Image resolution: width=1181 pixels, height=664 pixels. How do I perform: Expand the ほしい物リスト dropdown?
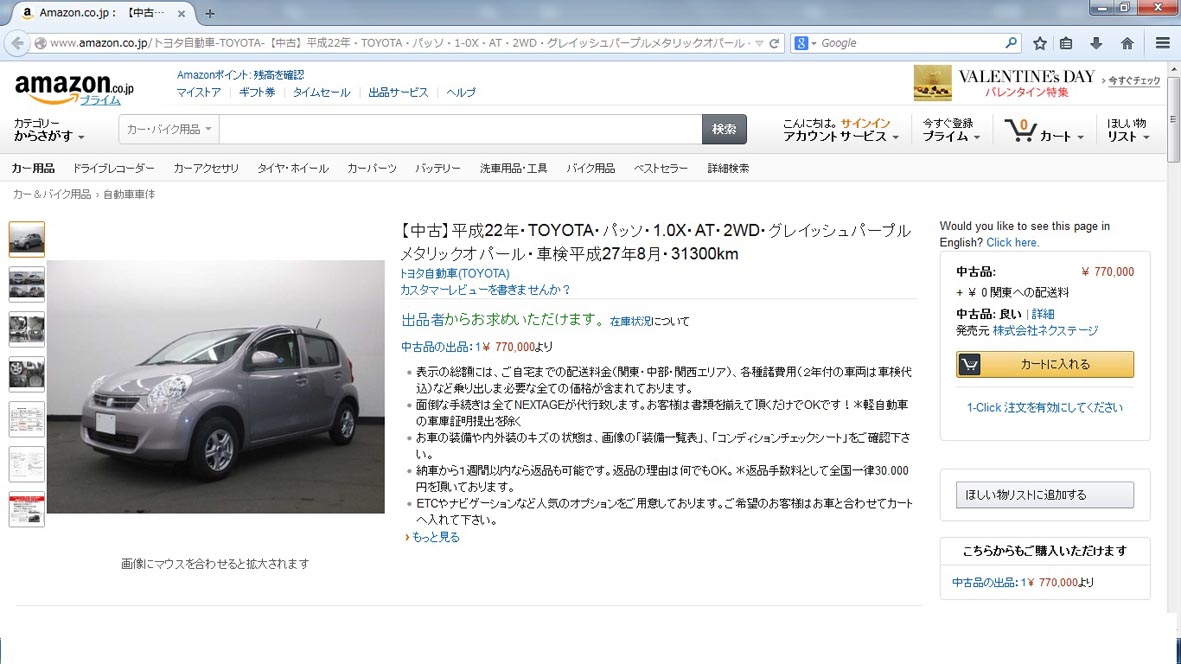click(x=1128, y=129)
